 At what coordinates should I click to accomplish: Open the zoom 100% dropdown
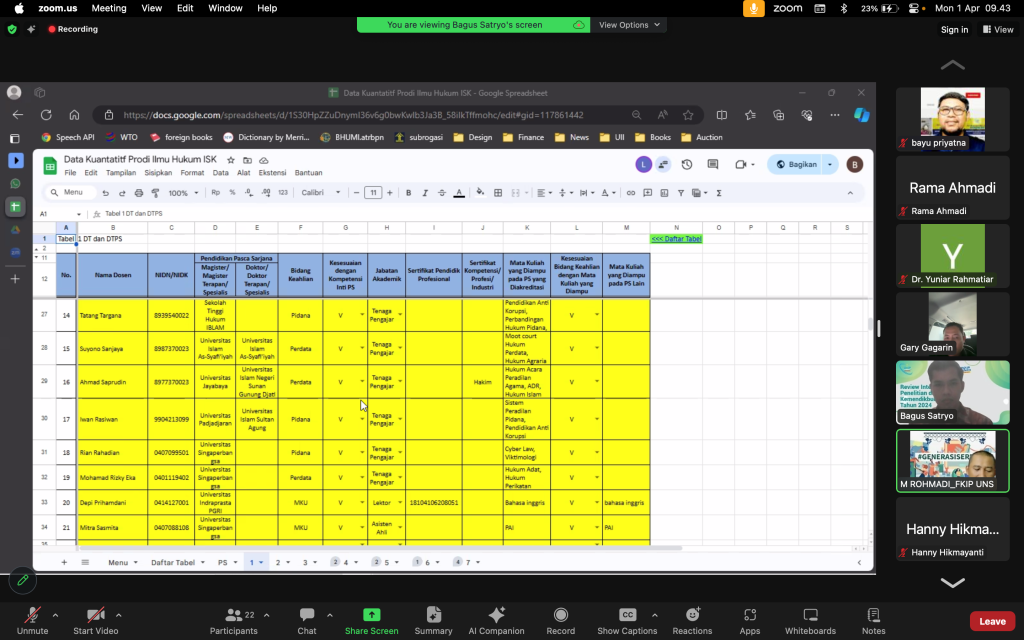point(183,193)
